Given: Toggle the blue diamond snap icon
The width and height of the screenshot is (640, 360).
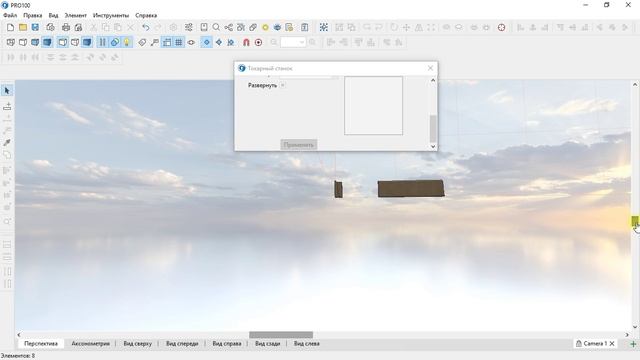Looking at the screenshot, I should (x=207, y=42).
